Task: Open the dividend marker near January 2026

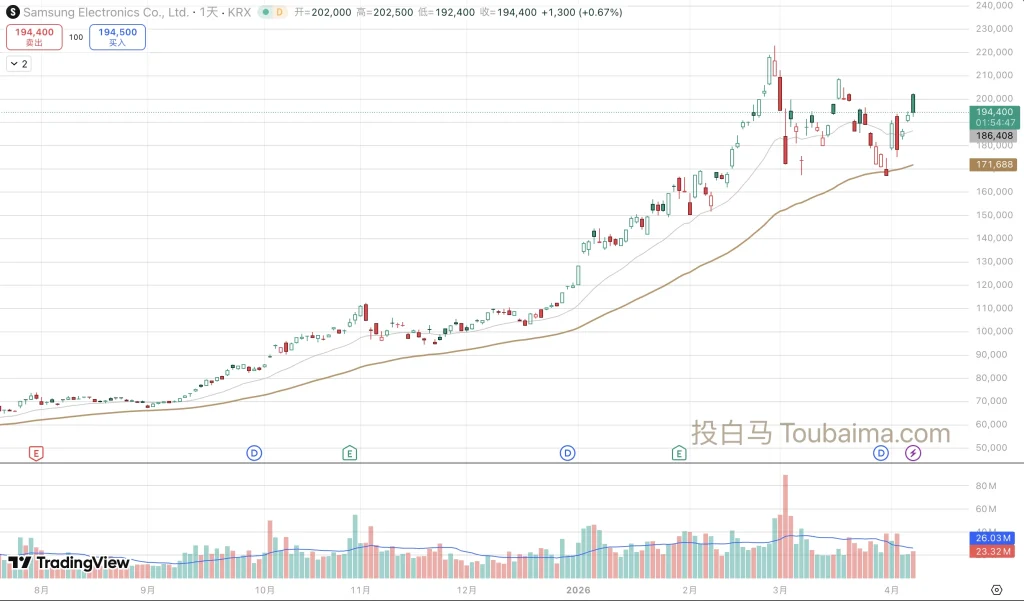Action: (567, 453)
